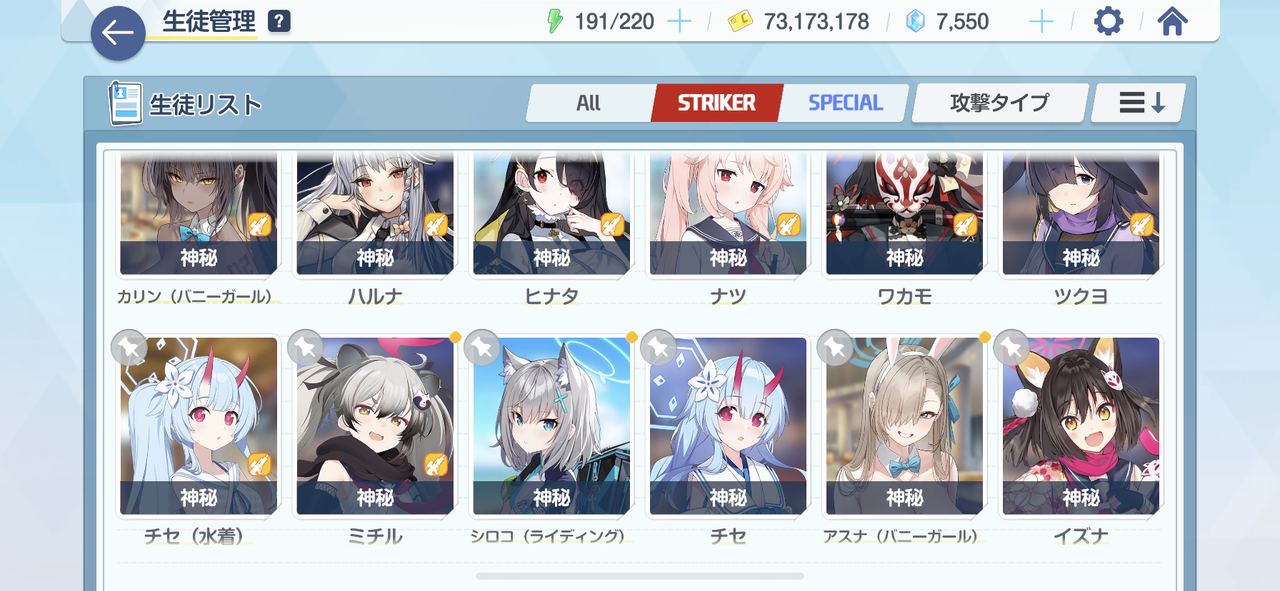Switch to the All tab
Image resolution: width=1280 pixels, height=591 pixels.
tap(589, 103)
